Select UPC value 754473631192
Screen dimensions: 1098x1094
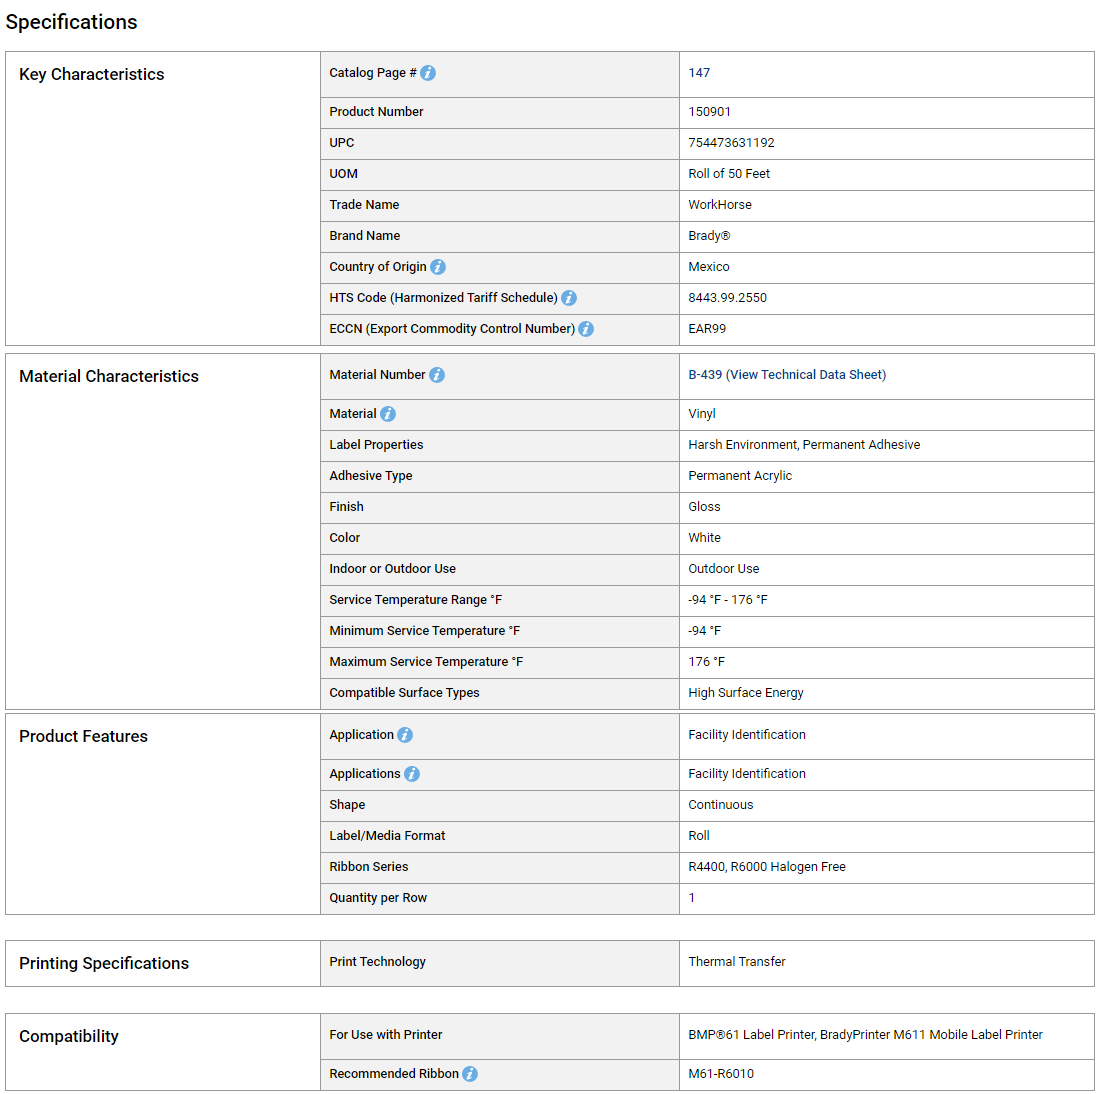tap(731, 143)
